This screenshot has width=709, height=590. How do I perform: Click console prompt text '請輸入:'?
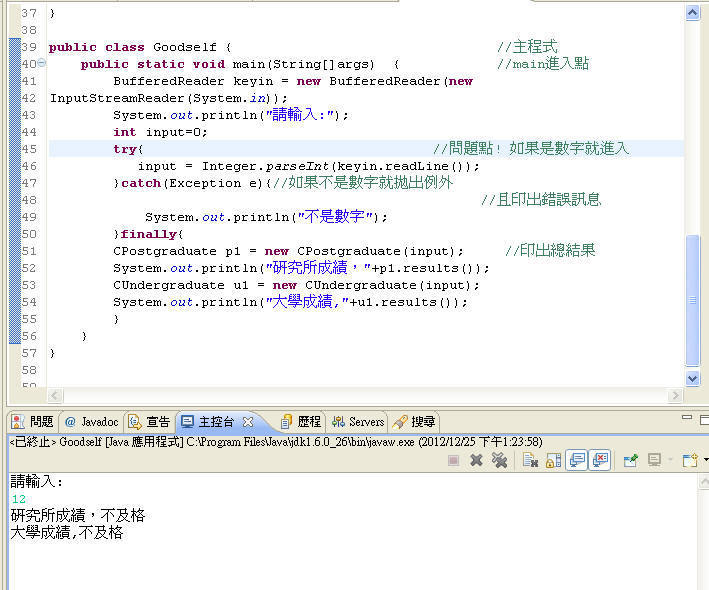pyautogui.click(x=37, y=481)
